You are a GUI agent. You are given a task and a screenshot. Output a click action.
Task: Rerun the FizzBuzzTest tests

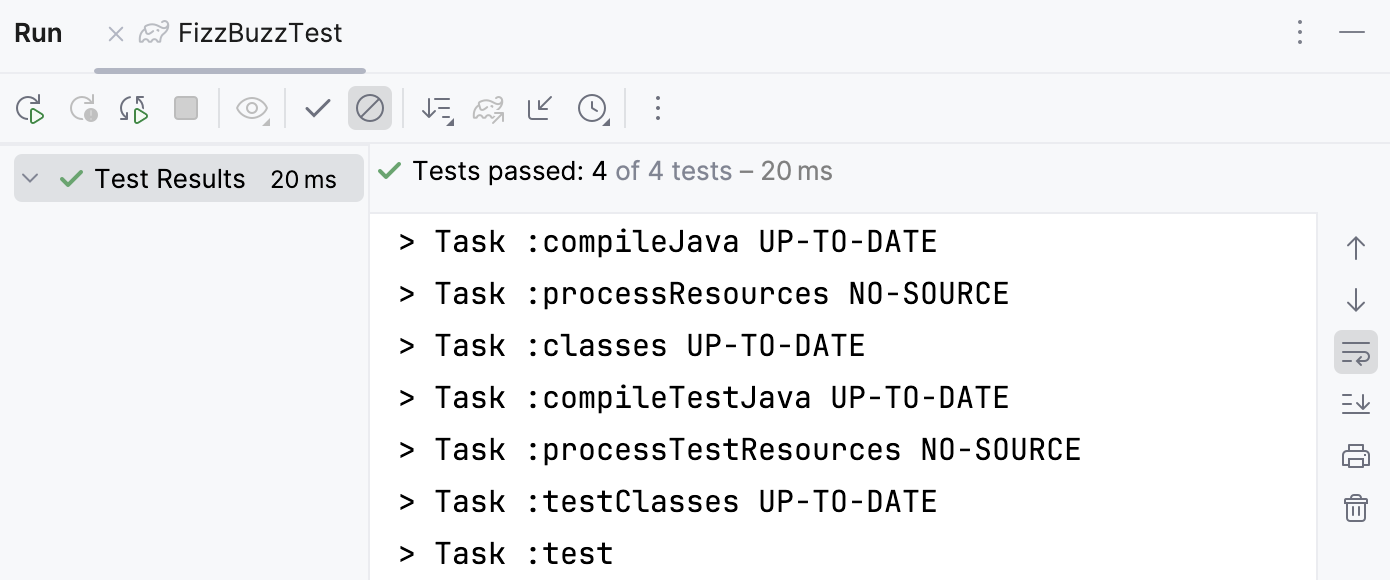(x=31, y=108)
